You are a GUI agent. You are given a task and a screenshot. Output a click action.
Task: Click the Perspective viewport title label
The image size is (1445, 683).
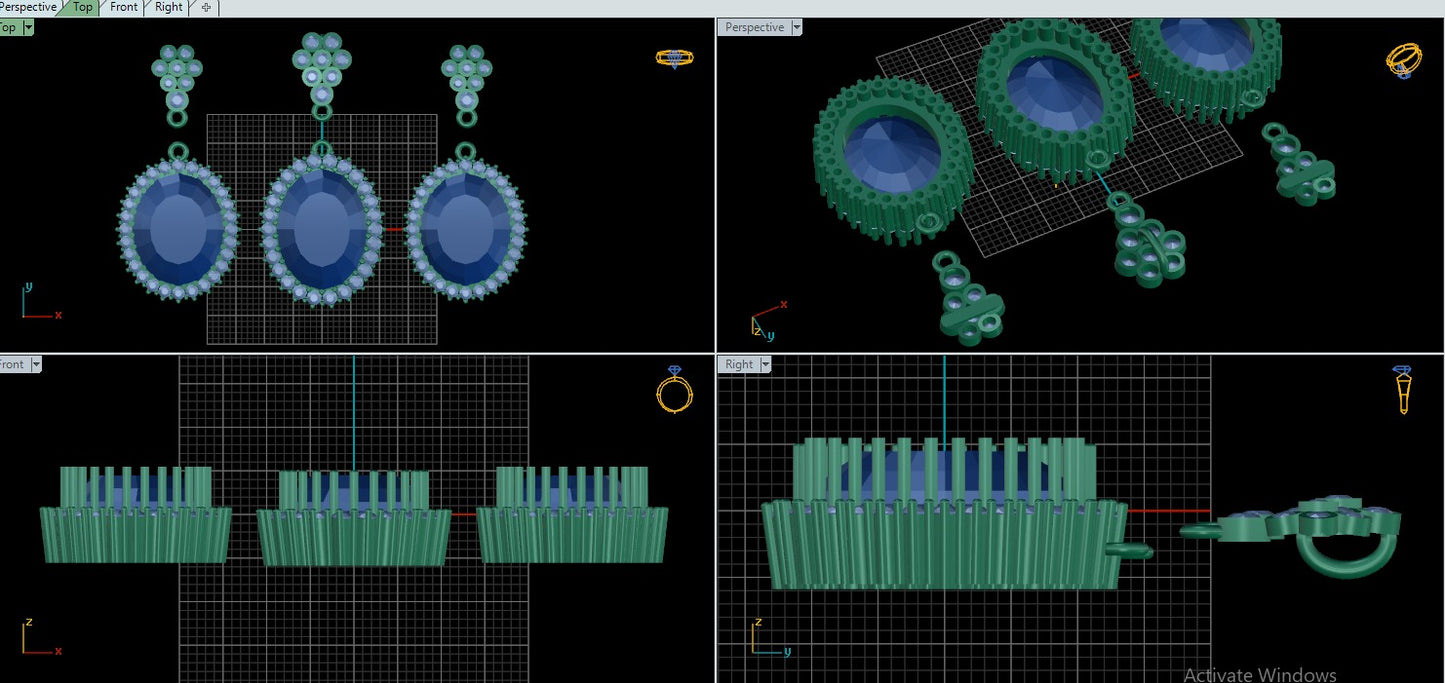(x=754, y=28)
